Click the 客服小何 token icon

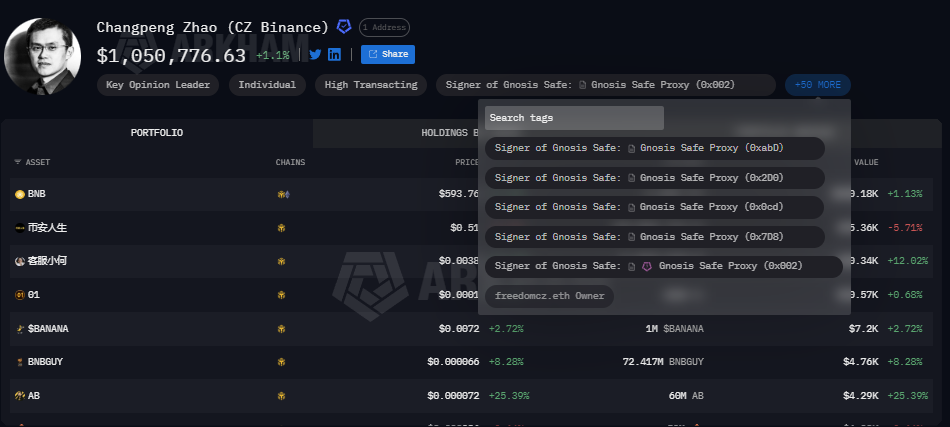(19, 261)
